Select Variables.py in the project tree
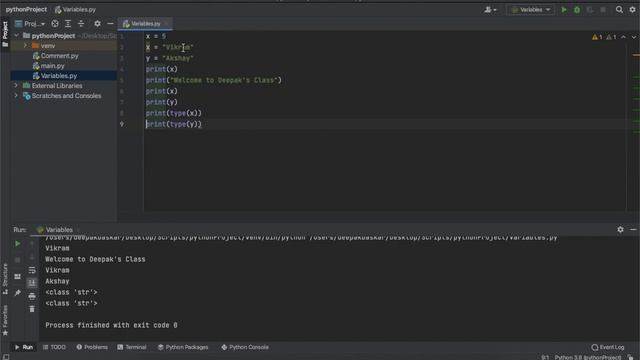Screen dimensions: 640x360 point(59,76)
